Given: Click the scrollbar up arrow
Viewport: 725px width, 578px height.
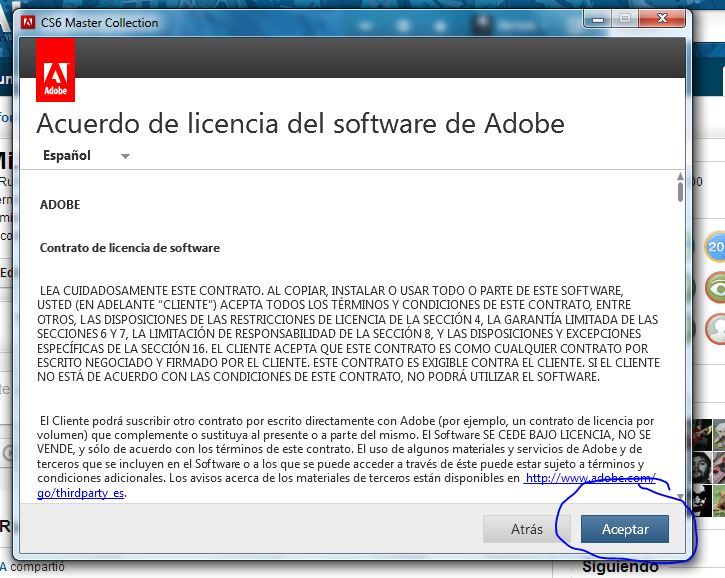Looking at the screenshot, I should pyautogui.click(x=680, y=176).
